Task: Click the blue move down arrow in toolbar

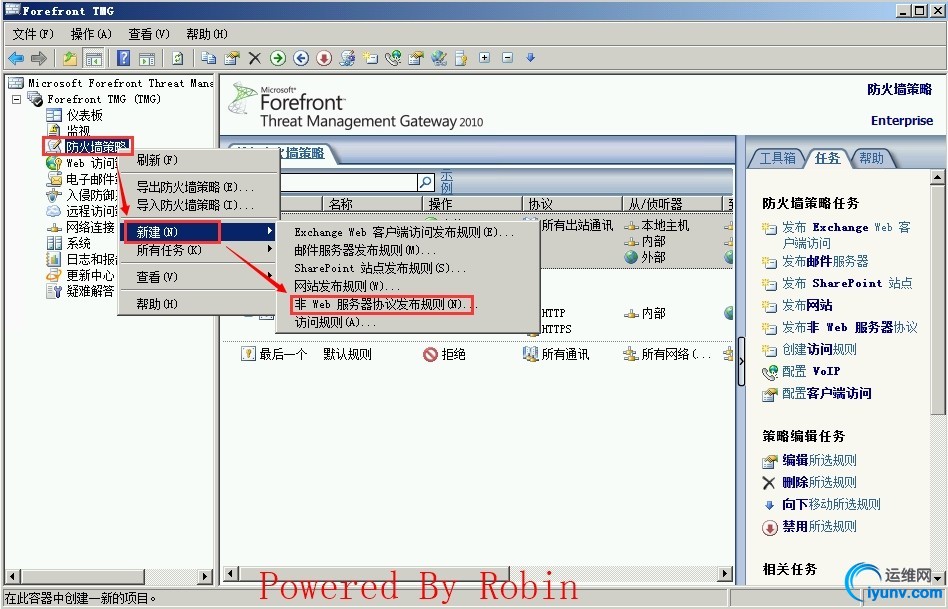Action: click(531, 57)
